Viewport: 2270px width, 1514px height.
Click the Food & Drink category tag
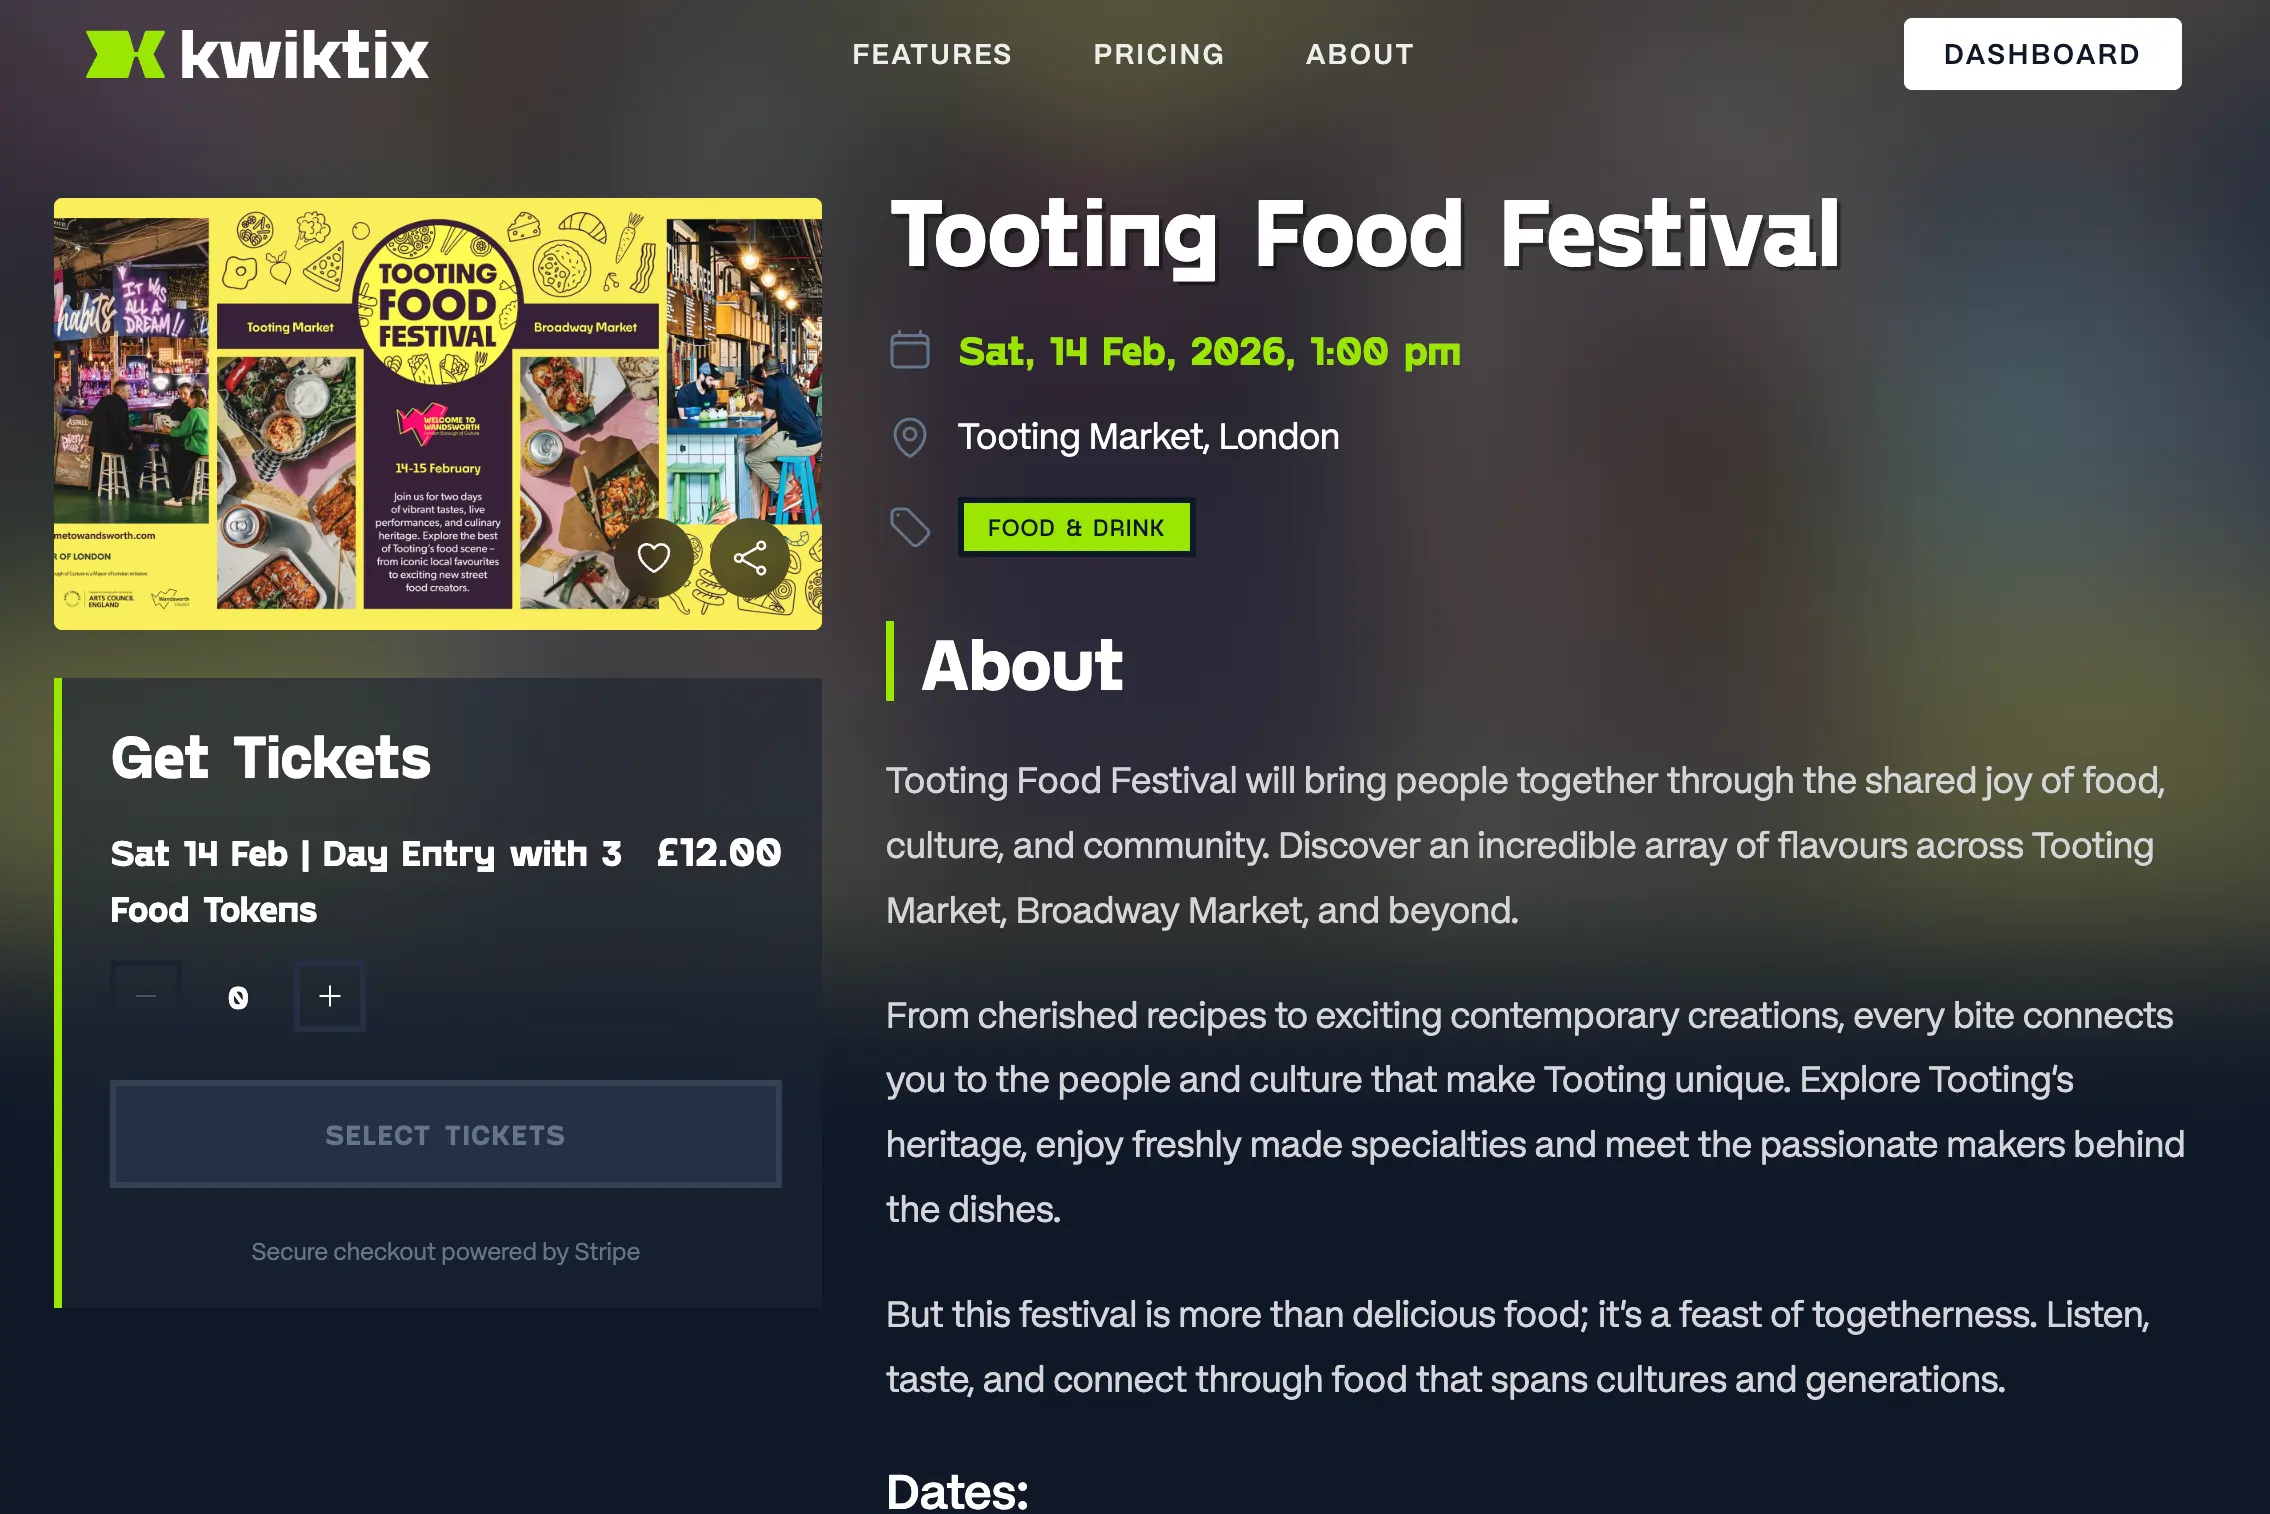click(1075, 527)
